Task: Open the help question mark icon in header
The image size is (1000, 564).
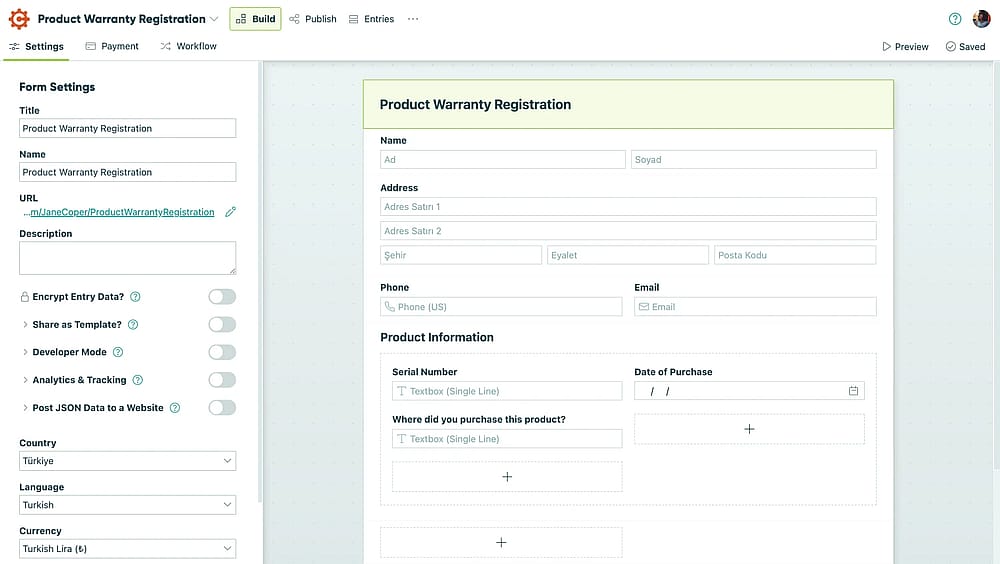Action: [x=955, y=19]
